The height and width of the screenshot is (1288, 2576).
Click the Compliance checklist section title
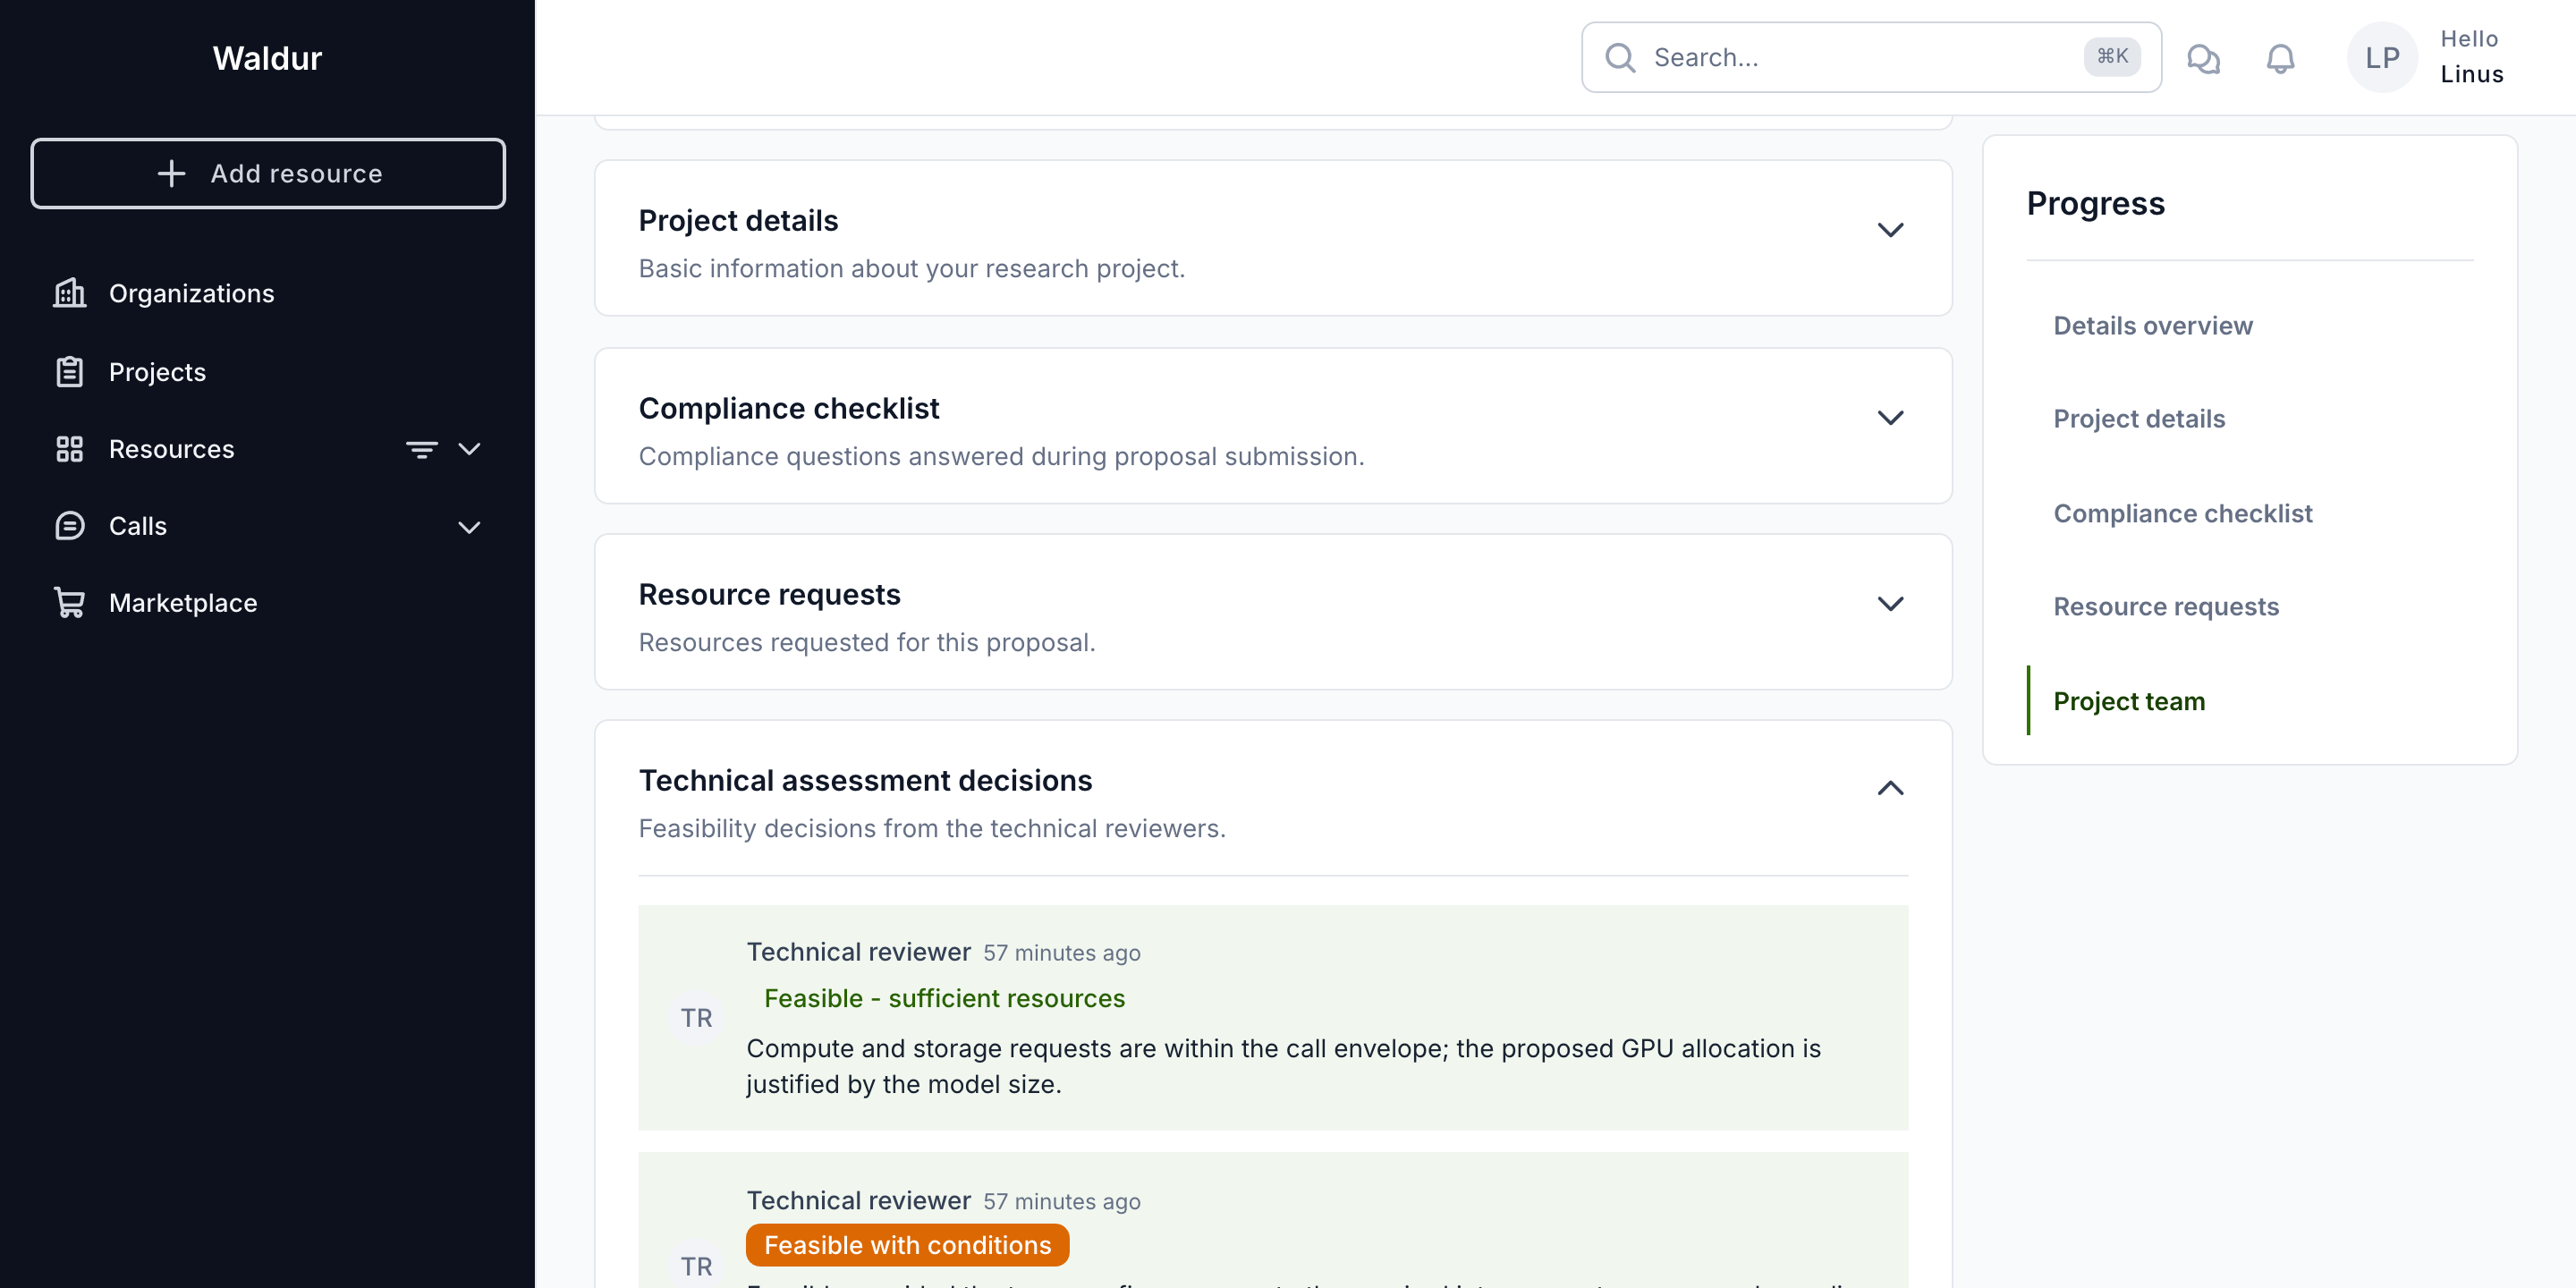[x=788, y=408]
